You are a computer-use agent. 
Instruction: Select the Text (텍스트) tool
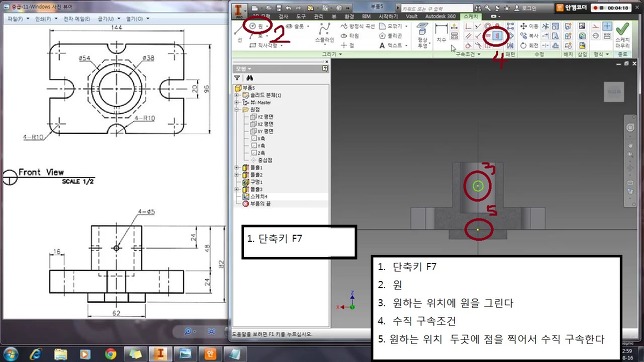pyautogui.click(x=390, y=45)
